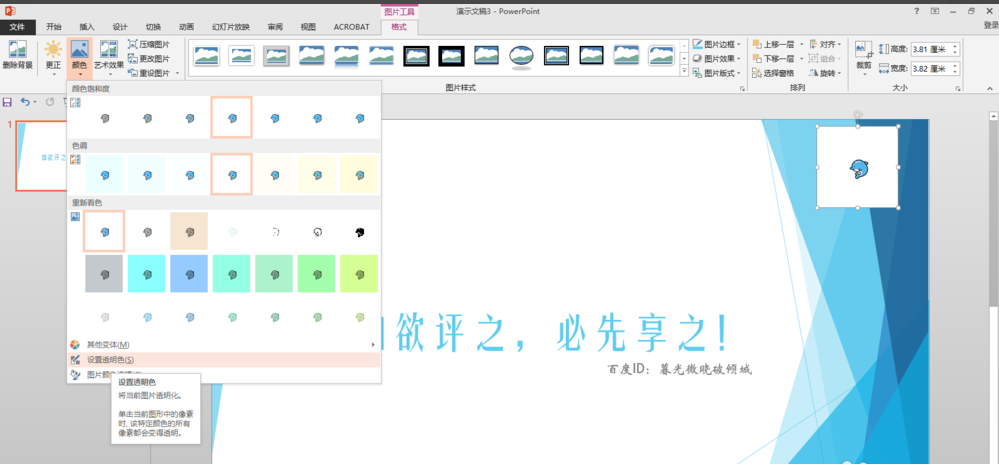Click the 宽度 (Width) input field
999x464 pixels.
click(x=931, y=68)
